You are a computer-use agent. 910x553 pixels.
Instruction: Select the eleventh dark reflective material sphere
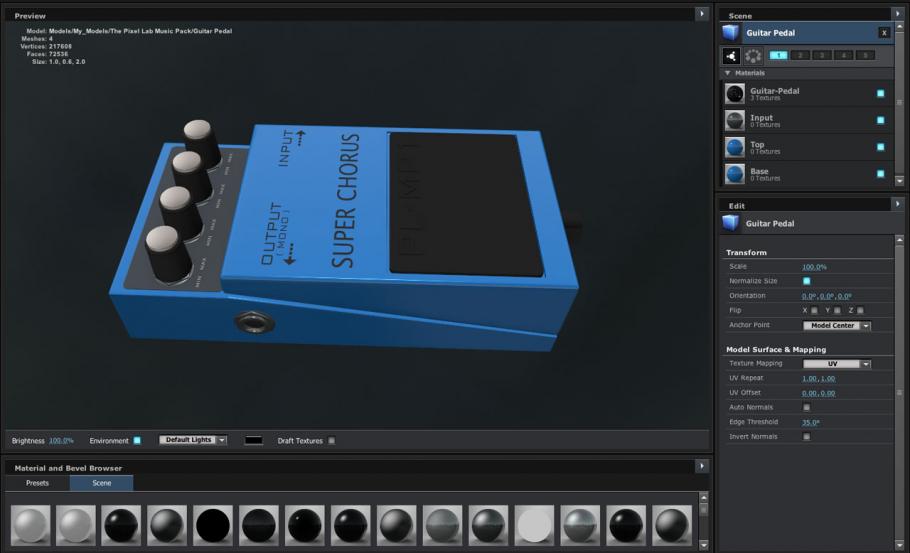coord(489,525)
